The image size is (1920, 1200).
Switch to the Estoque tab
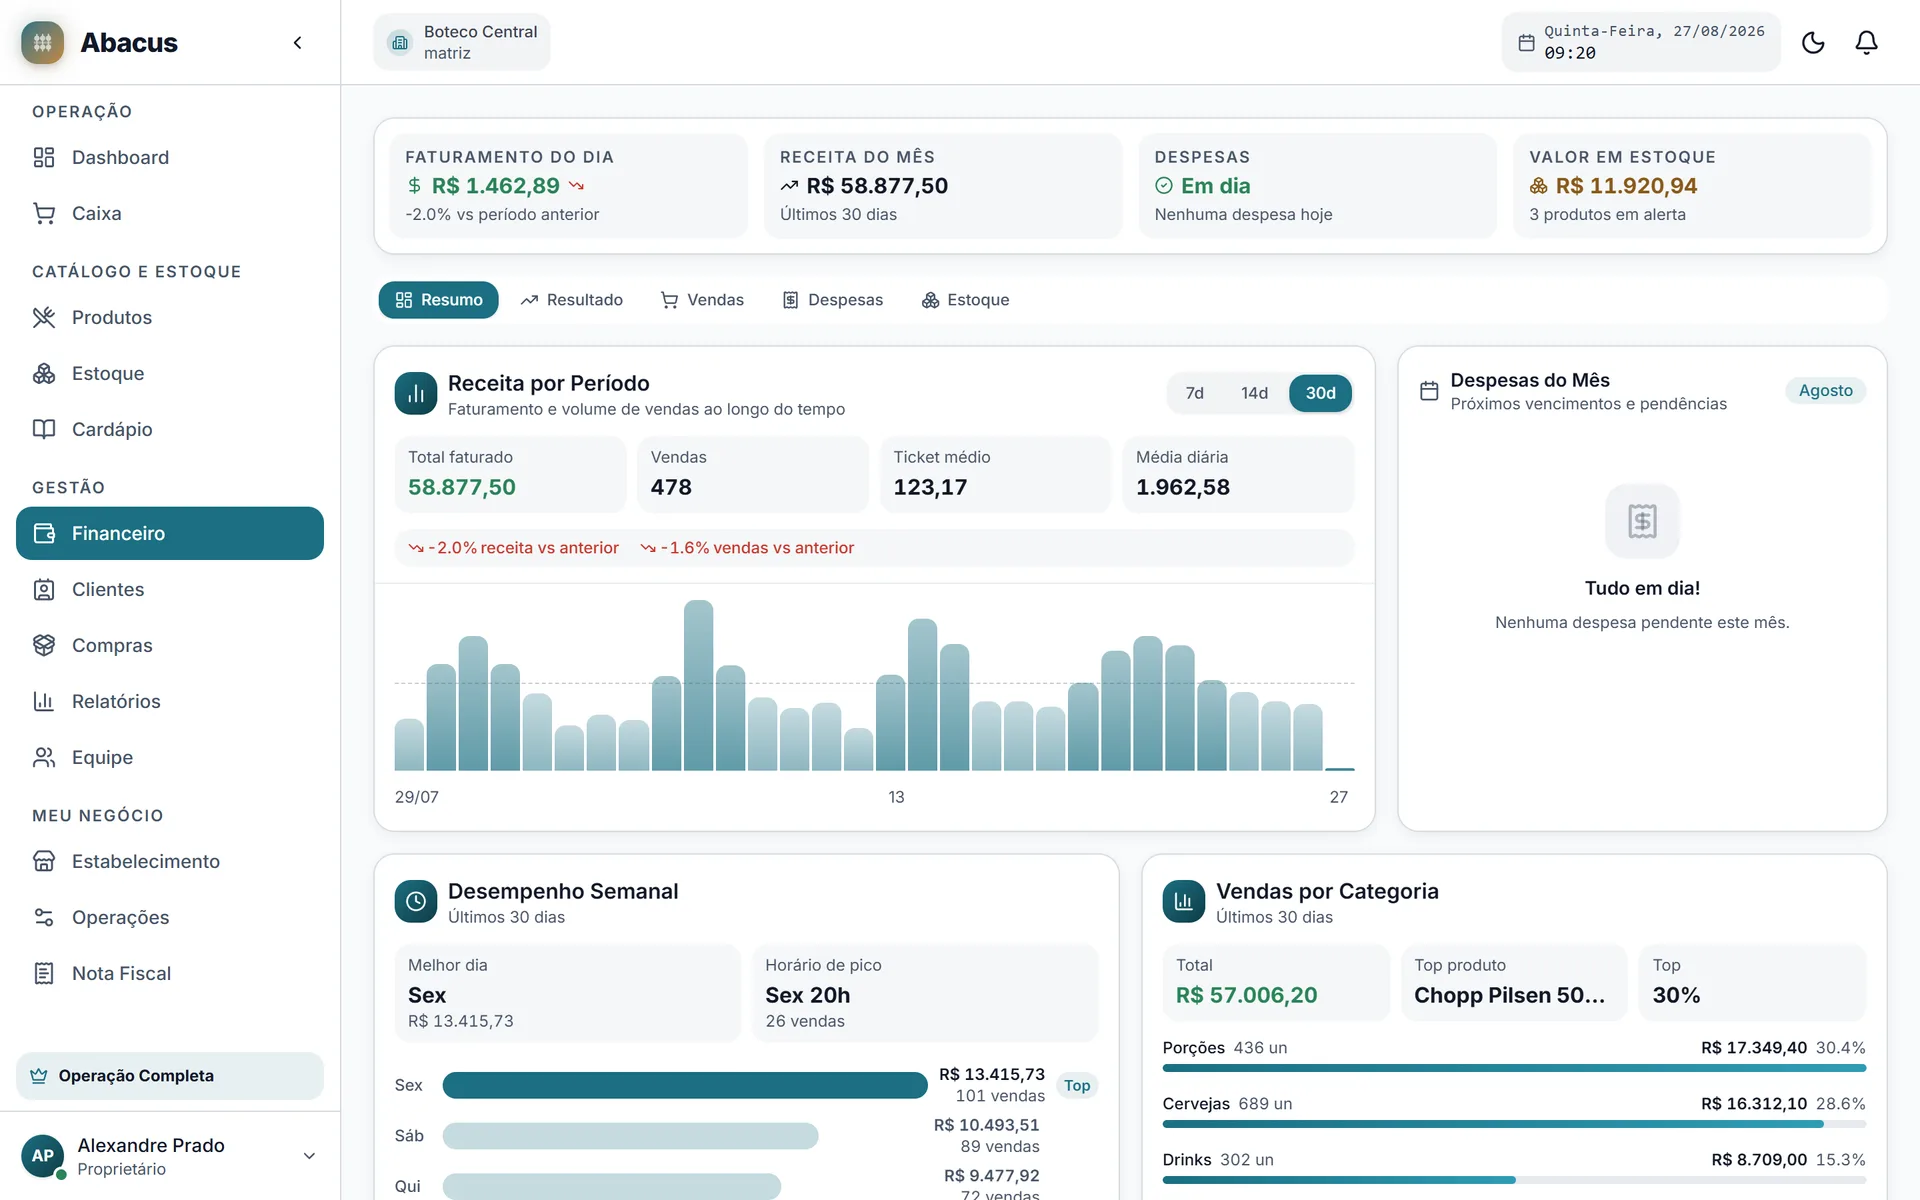[x=965, y=300]
